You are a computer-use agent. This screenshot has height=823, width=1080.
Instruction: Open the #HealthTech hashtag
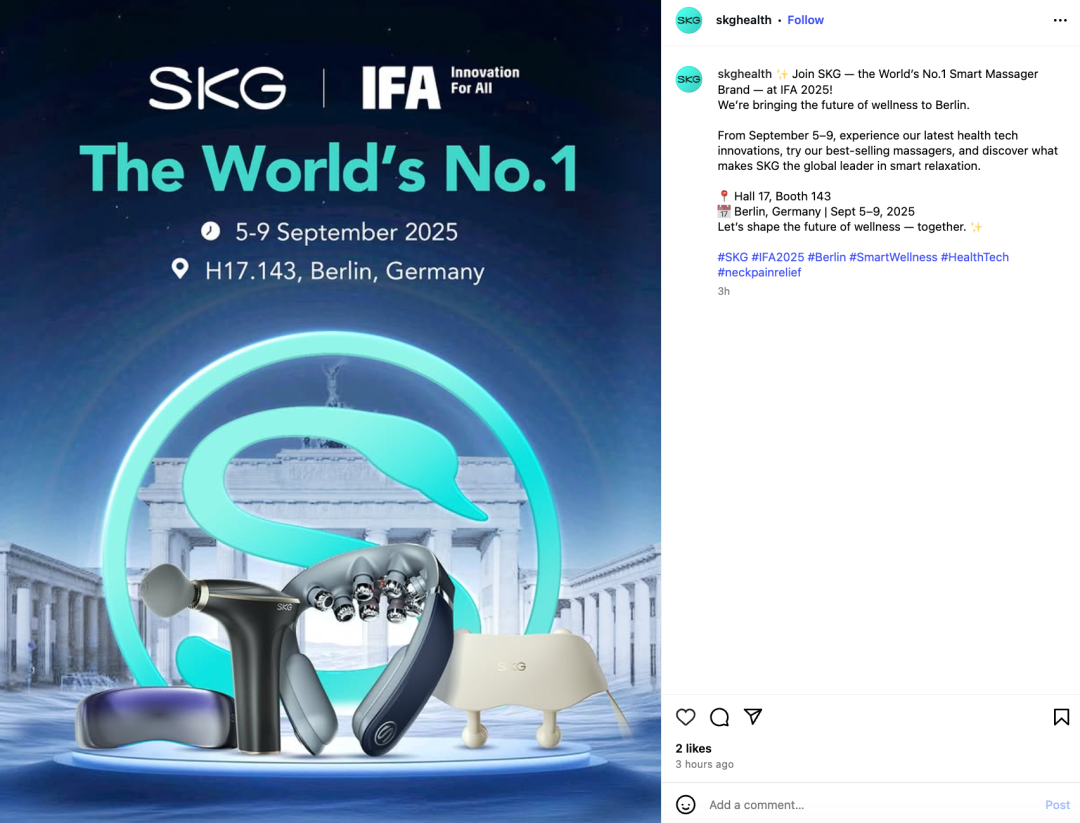(x=975, y=257)
